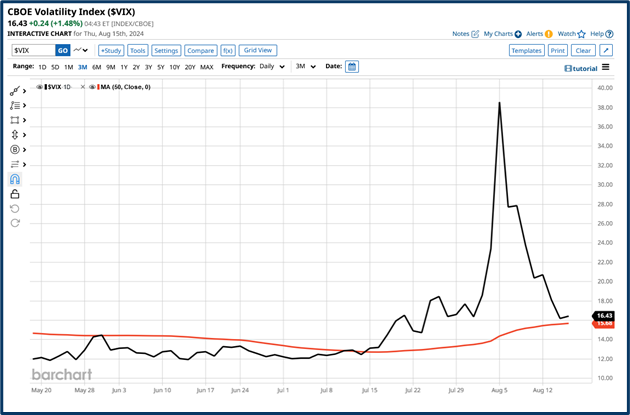Toggle the lock drawings padlock icon

14,194
